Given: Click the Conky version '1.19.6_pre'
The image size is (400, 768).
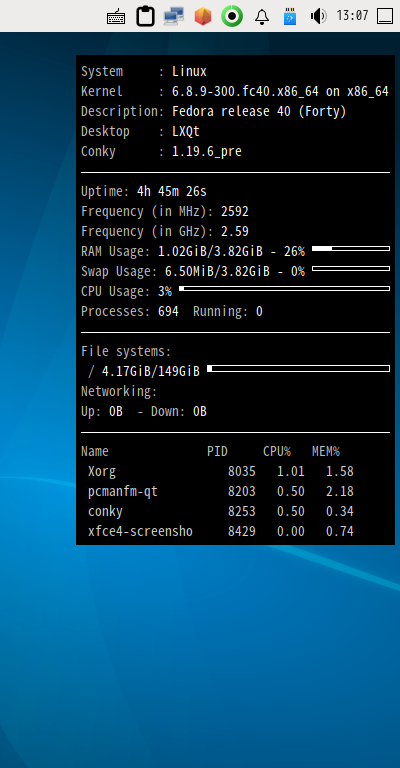Looking at the screenshot, I should click(207, 152).
